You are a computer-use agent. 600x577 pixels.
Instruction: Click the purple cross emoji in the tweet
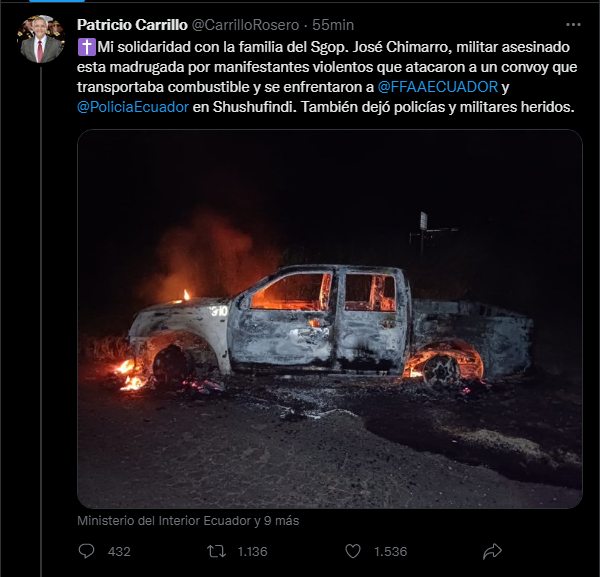click(86, 47)
